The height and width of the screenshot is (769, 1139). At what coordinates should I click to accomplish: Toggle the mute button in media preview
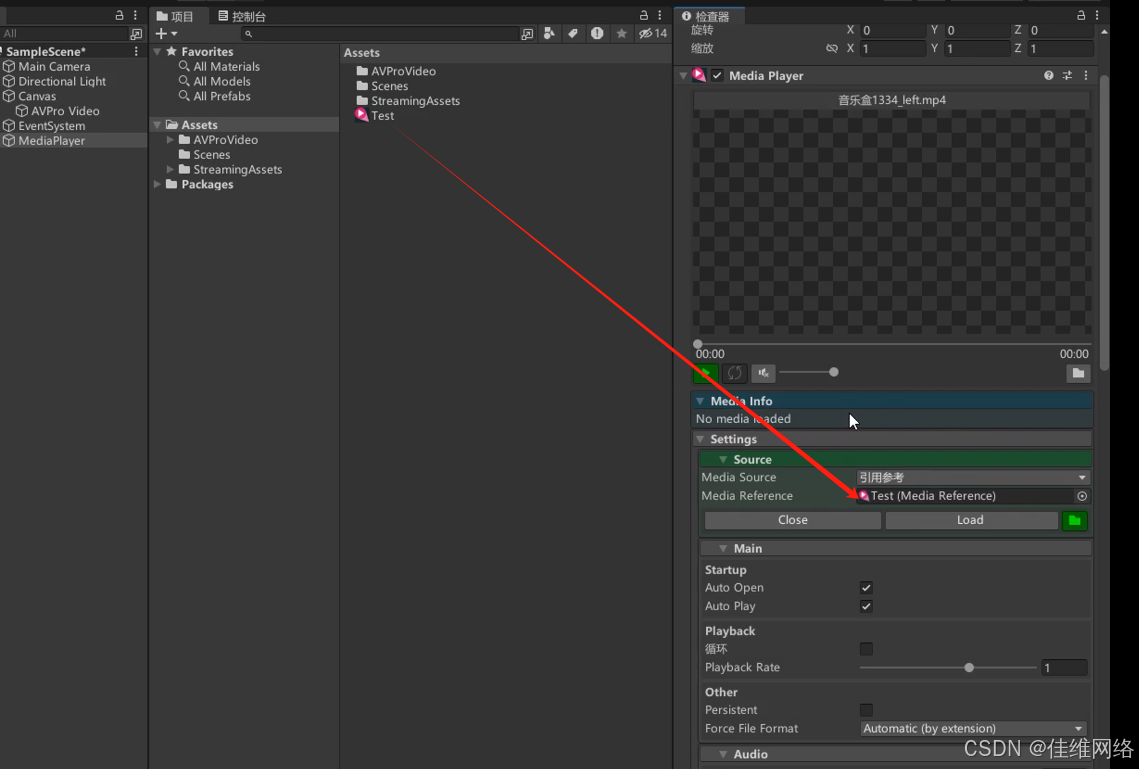[x=763, y=373]
